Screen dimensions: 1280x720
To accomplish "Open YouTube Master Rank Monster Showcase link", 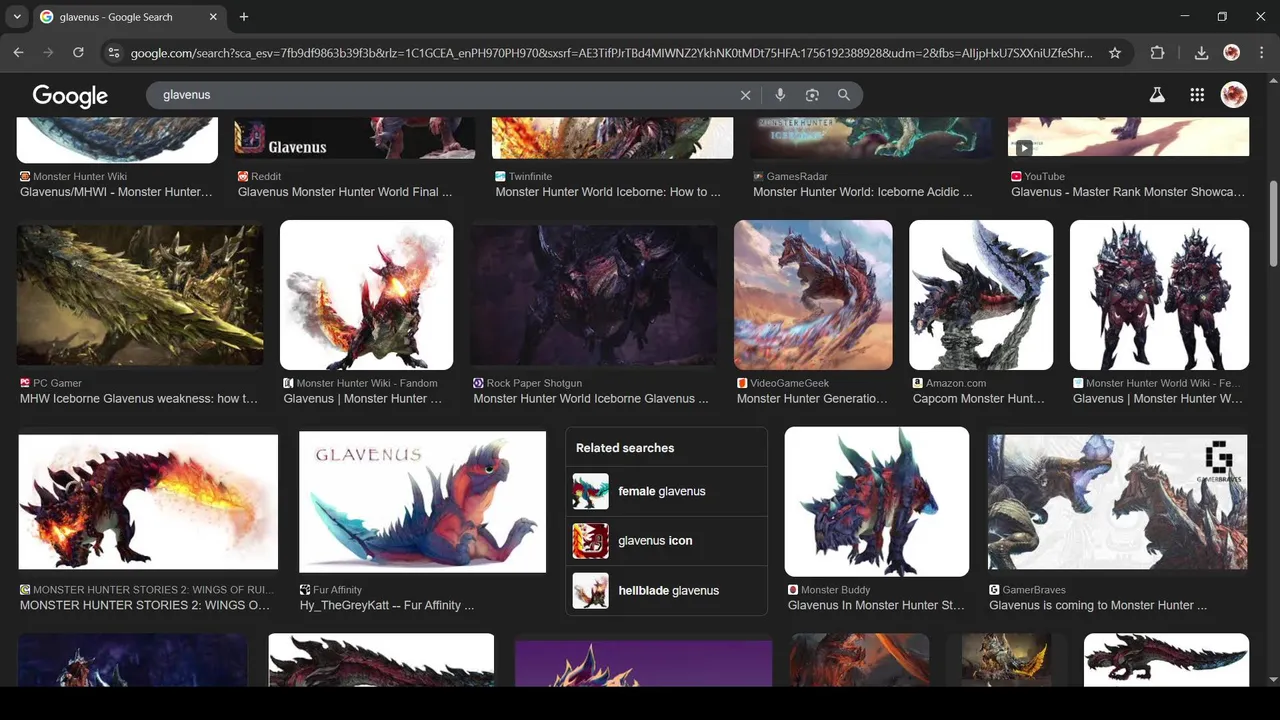I will point(1128,192).
